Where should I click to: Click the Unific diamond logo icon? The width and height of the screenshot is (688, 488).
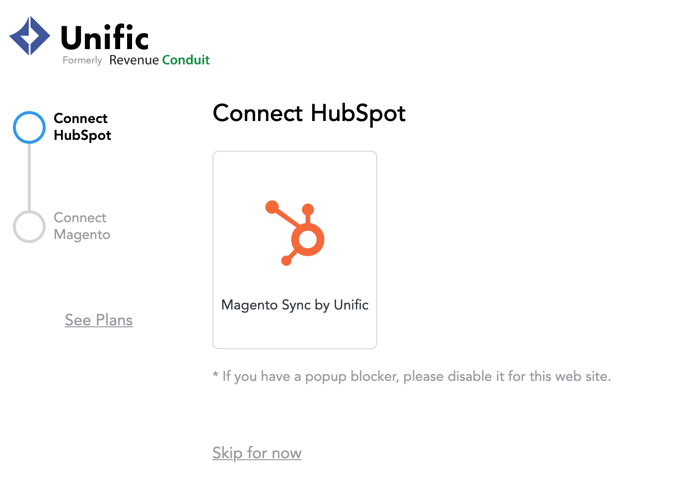coord(29,36)
